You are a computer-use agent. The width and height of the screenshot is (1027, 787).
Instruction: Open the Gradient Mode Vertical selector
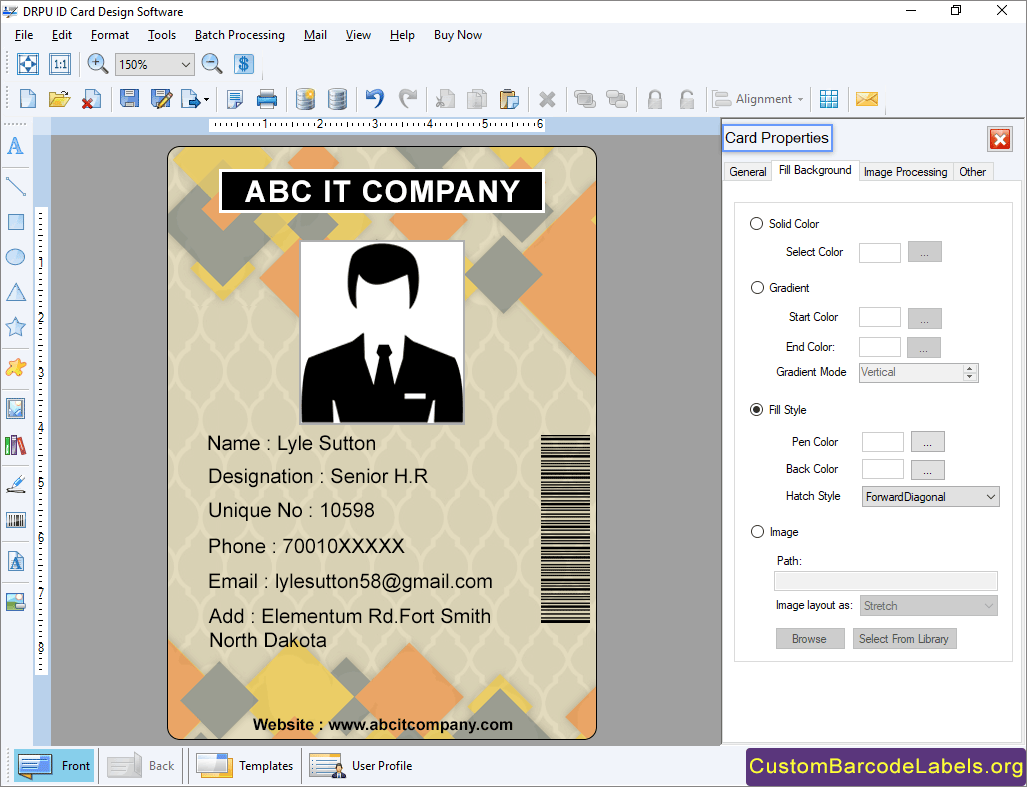point(918,373)
